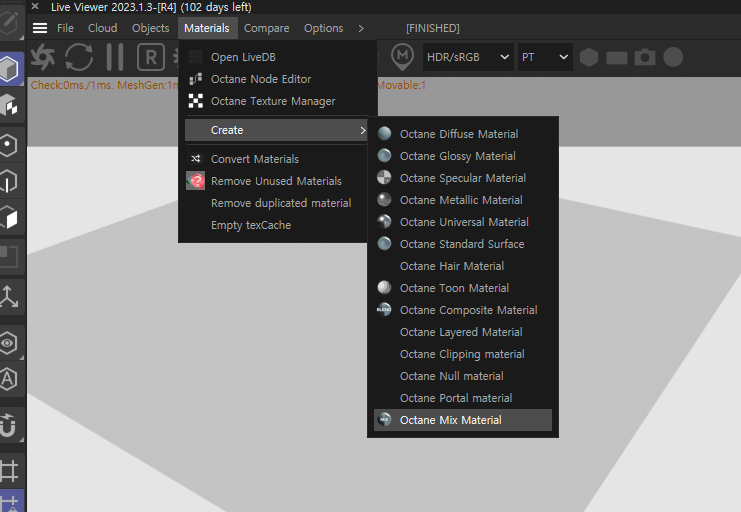741x512 pixels.
Task: Choose Remove duplicated material
Action: [277, 203]
